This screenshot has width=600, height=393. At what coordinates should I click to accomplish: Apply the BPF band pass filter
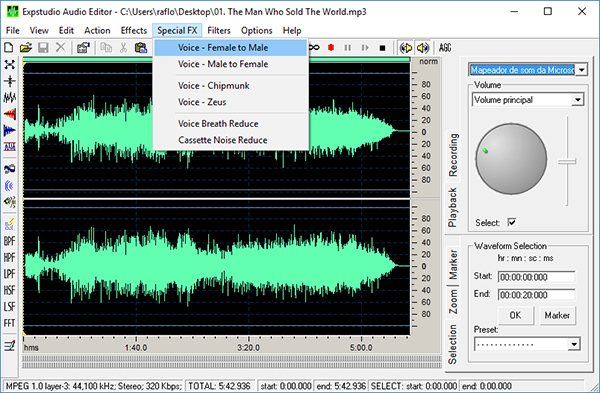[10, 241]
